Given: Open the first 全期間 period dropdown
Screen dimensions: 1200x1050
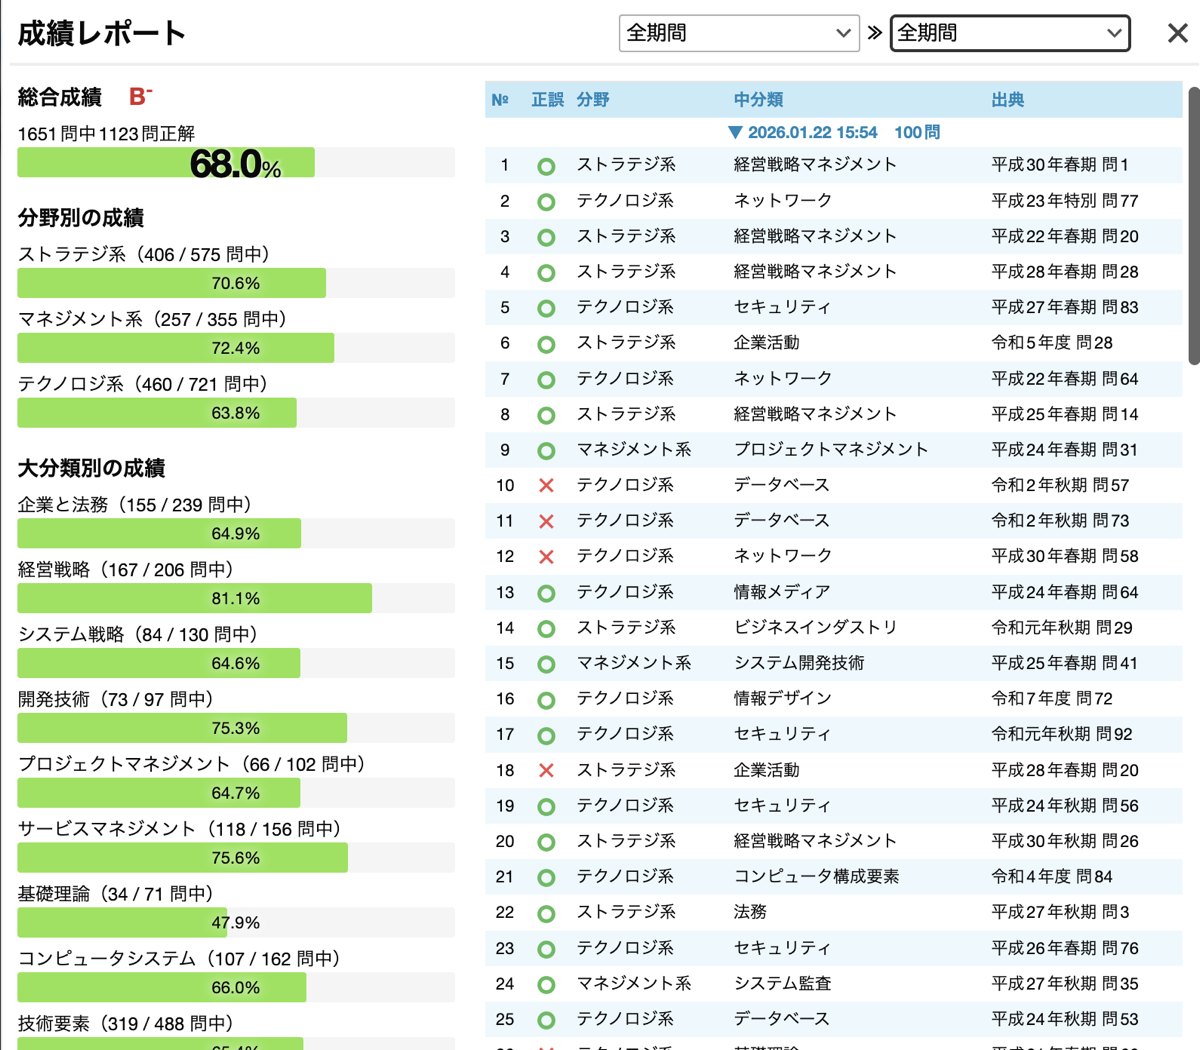Looking at the screenshot, I should coord(738,33).
